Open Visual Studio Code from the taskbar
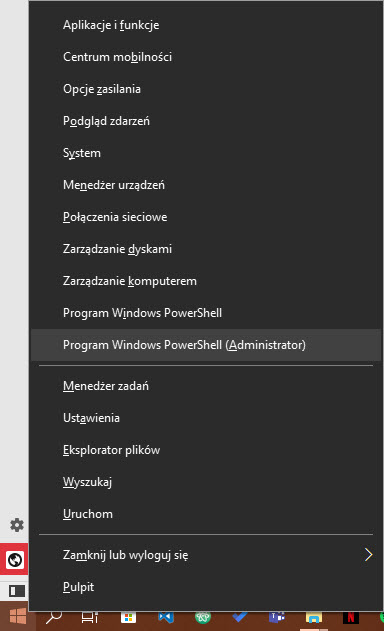This screenshot has width=384, height=631. [165, 618]
